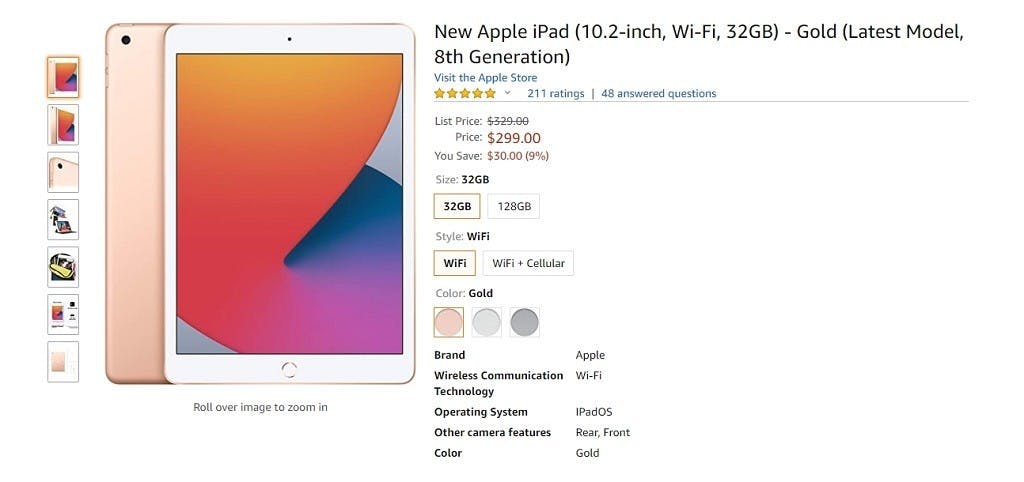Select the second angled iPad thumbnail
This screenshot has height=482, width=1024.
63,125
